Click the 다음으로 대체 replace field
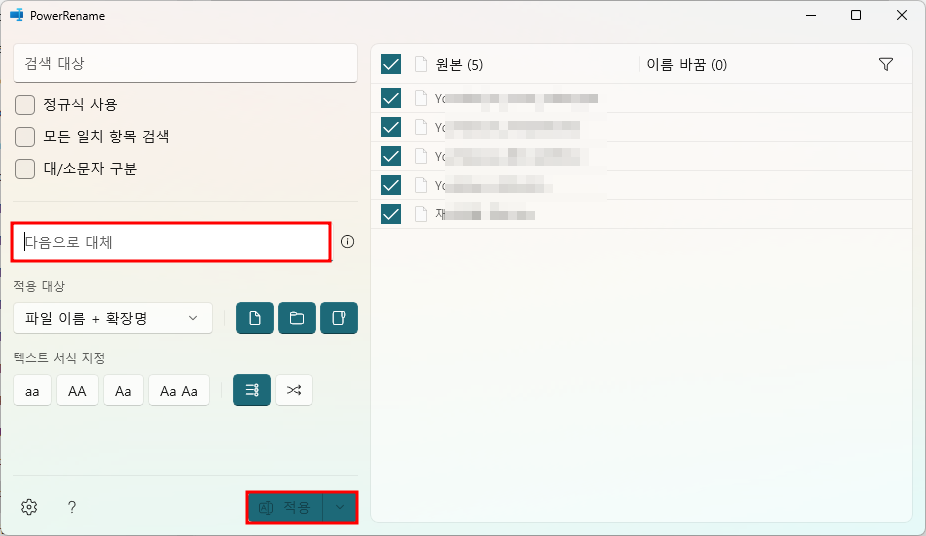Screen dimensions: 926x536 [x=171, y=242]
